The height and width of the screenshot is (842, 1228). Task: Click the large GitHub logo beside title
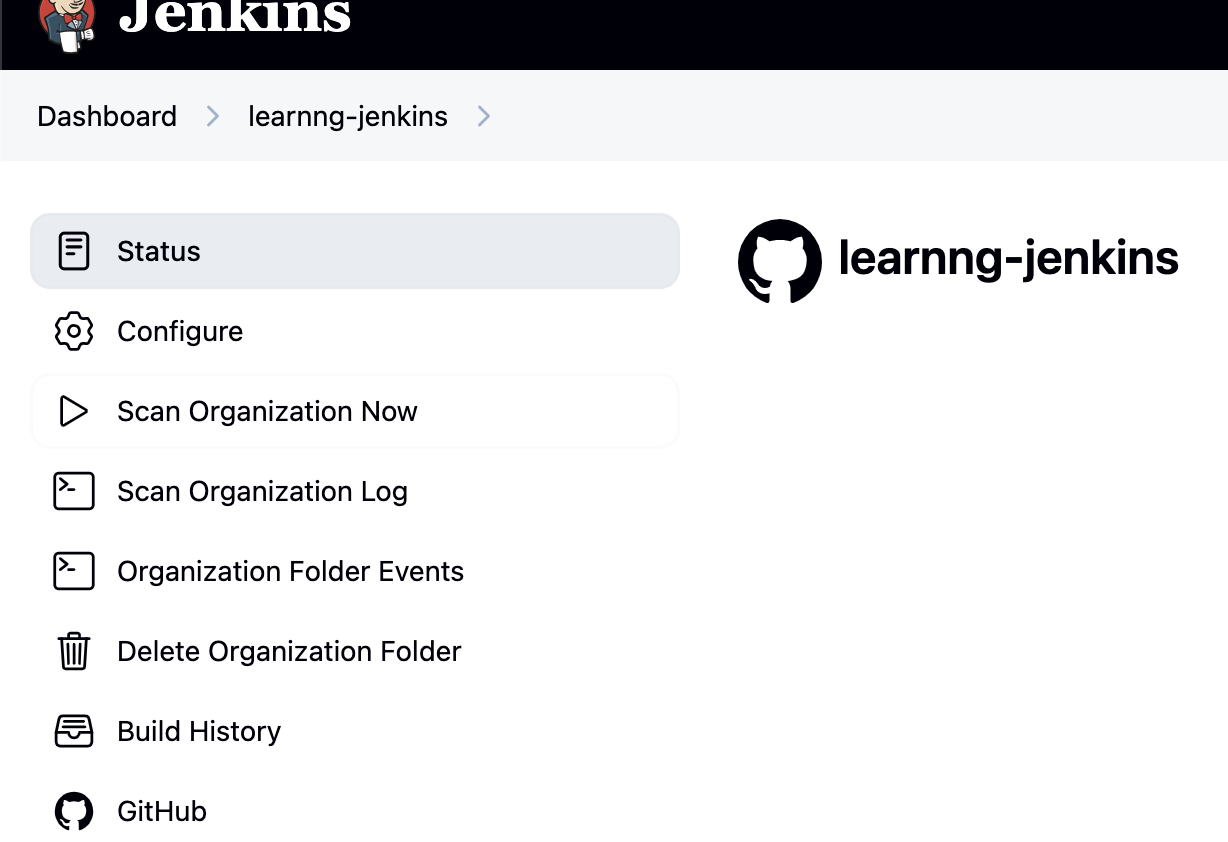780,260
